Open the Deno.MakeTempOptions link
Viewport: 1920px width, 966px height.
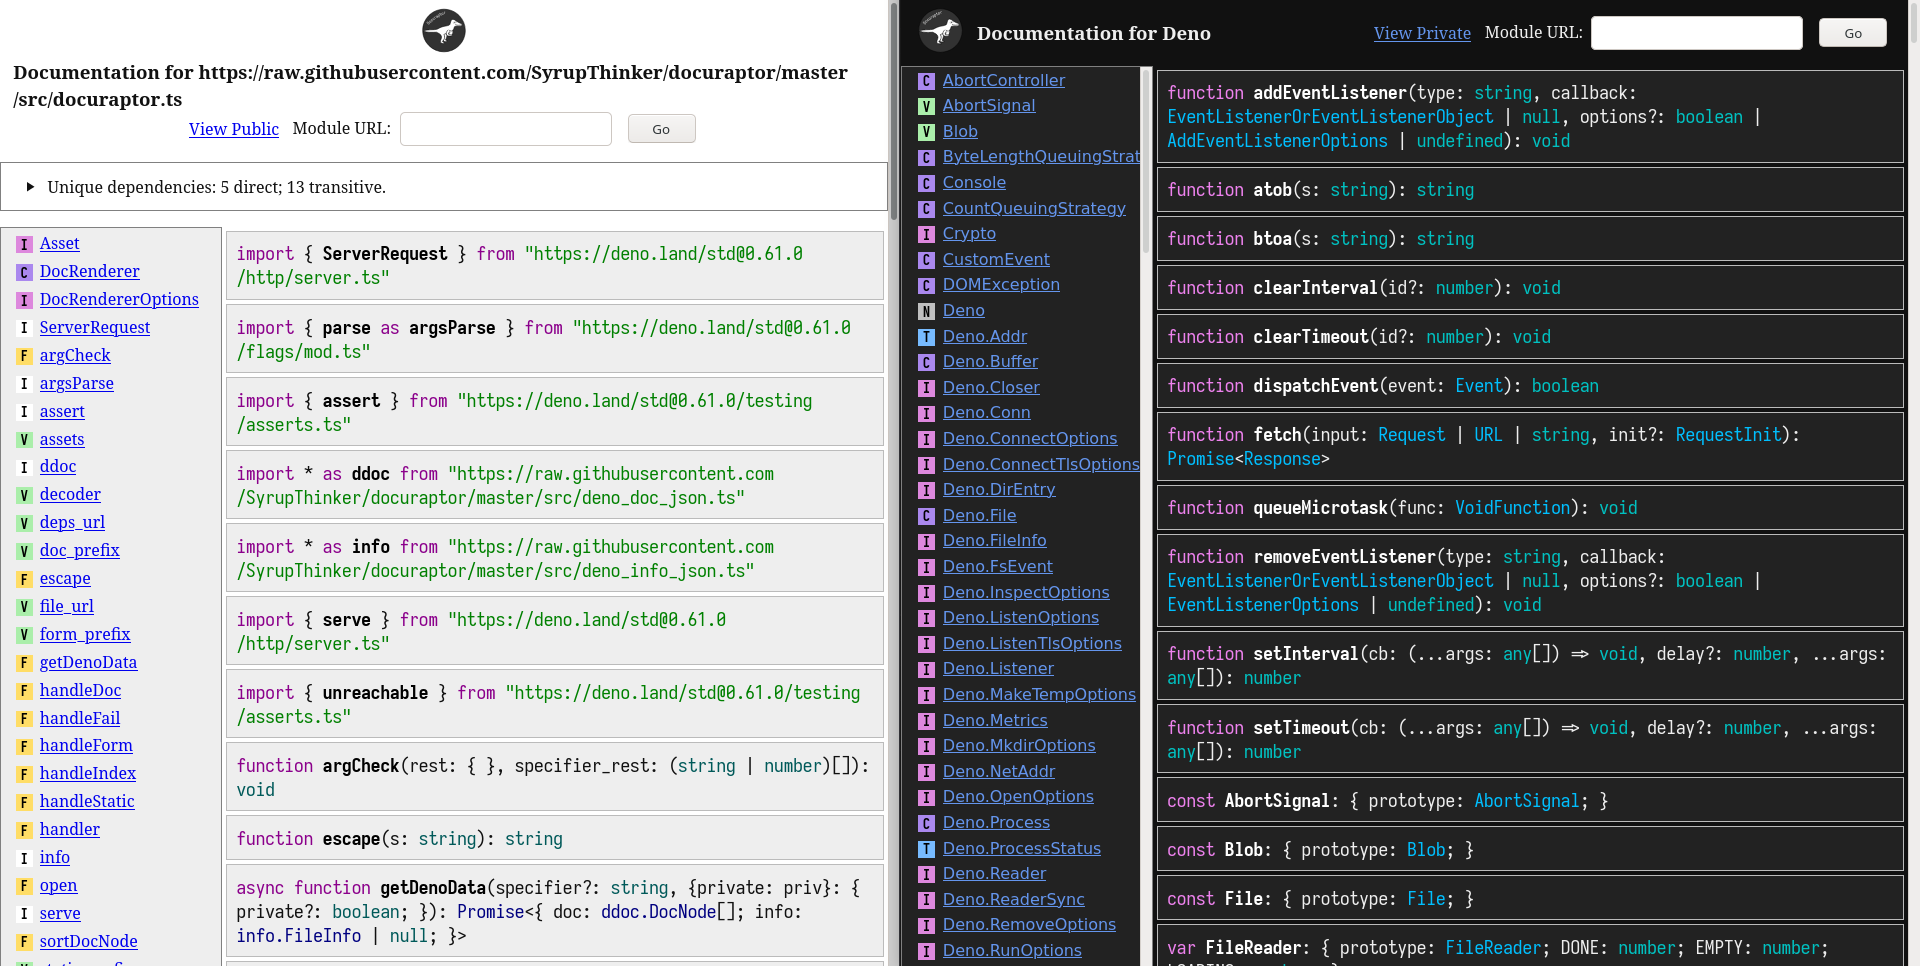tap(1039, 694)
